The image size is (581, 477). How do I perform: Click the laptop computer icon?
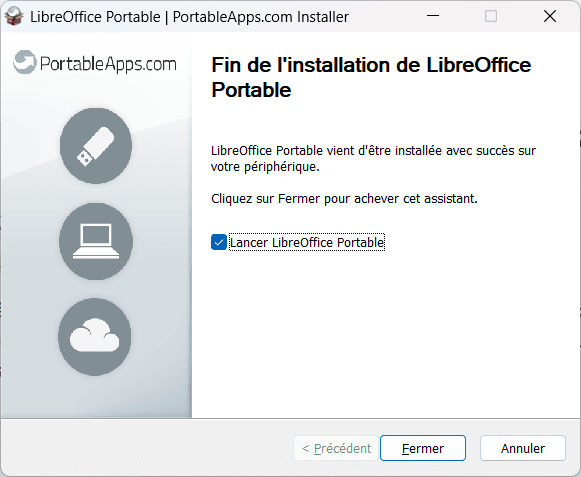pos(96,241)
